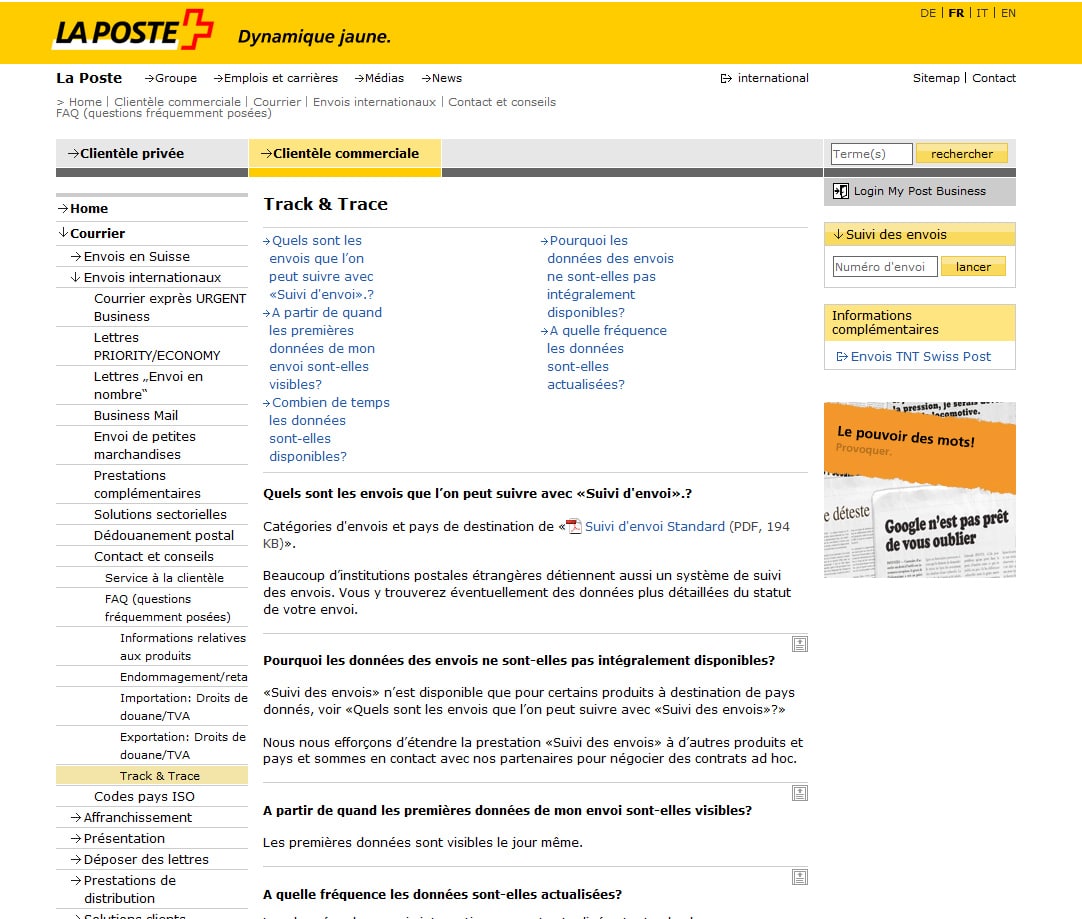Click the Login My Post Business icon

click(x=840, y=191)
